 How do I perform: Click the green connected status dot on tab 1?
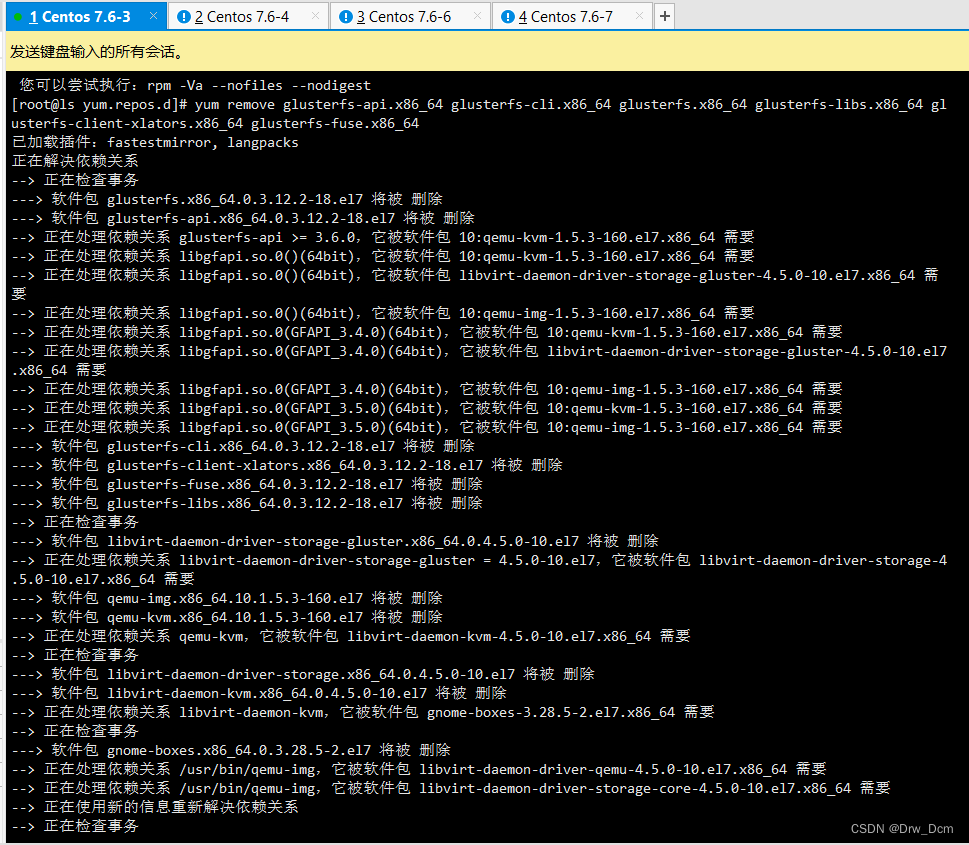18,17
